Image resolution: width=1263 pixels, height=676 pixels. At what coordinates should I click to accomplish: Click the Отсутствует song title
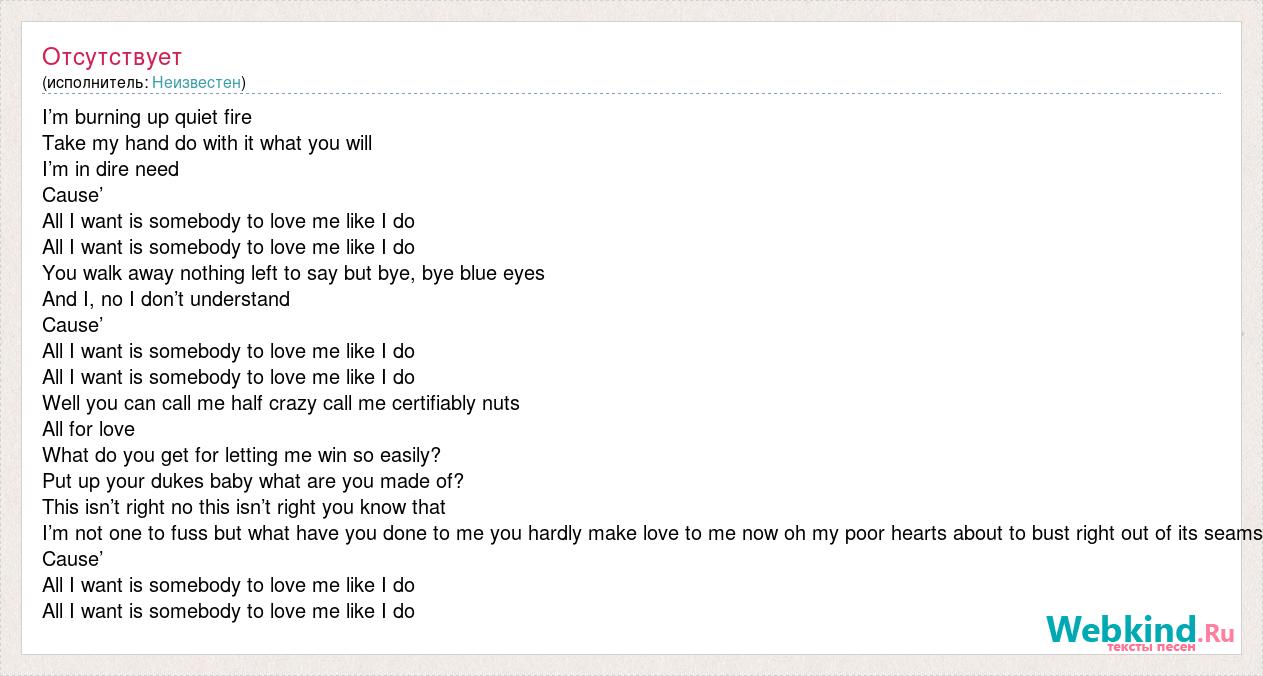pyautogui.click(x=112, y=56)
